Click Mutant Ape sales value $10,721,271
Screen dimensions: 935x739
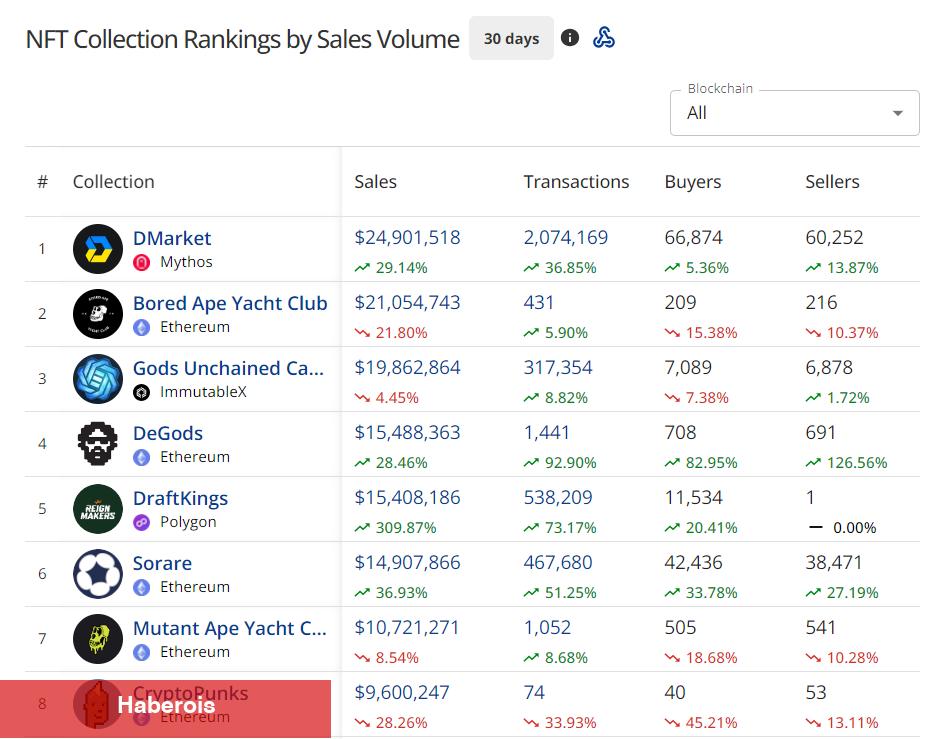[407, 628]
